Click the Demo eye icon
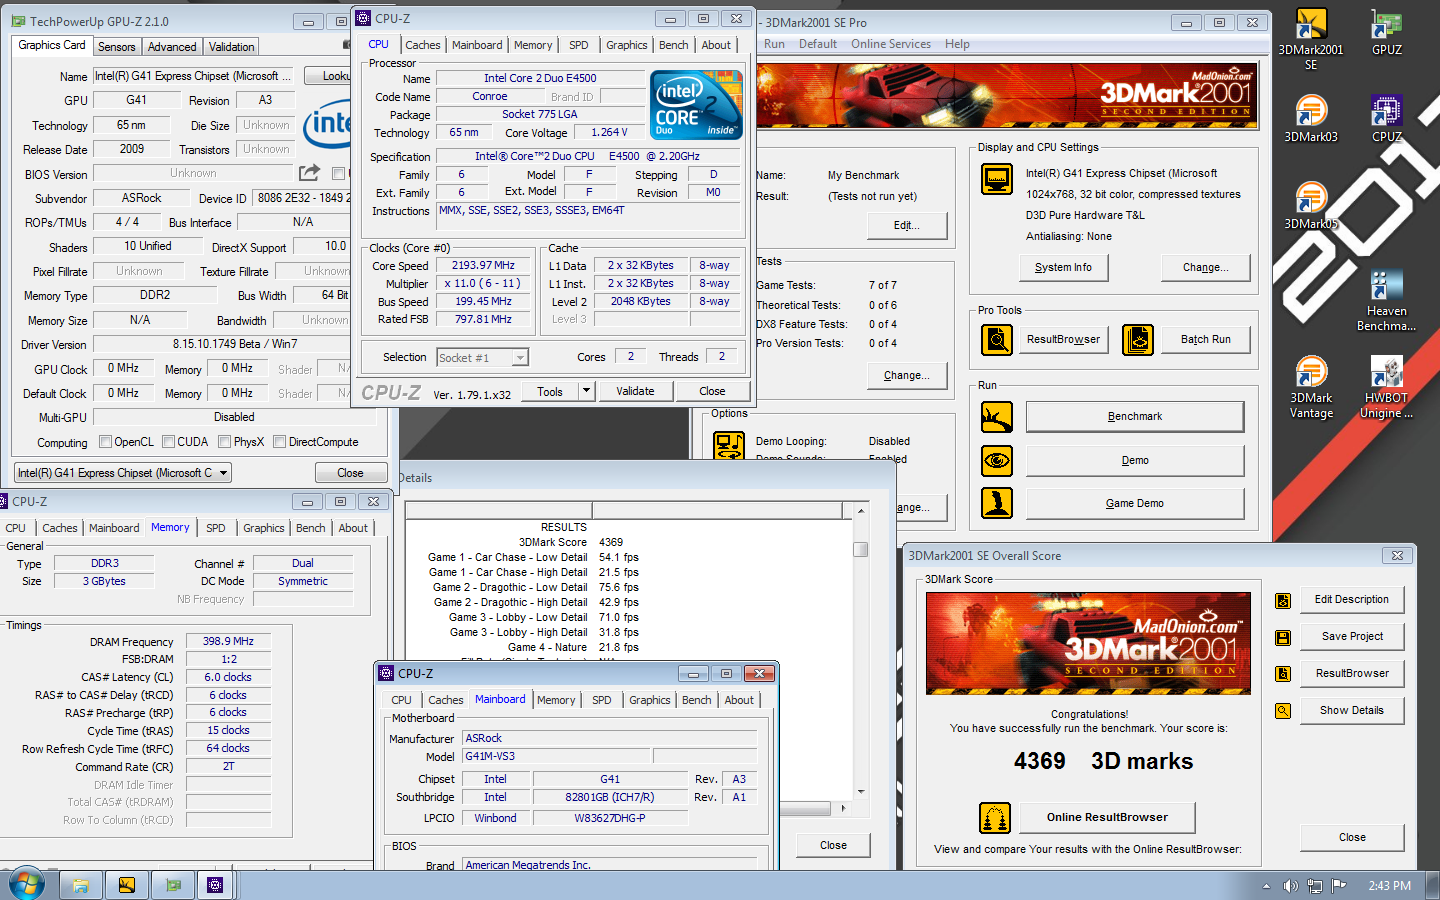1440x900 pixels. (x=997, y=461)
